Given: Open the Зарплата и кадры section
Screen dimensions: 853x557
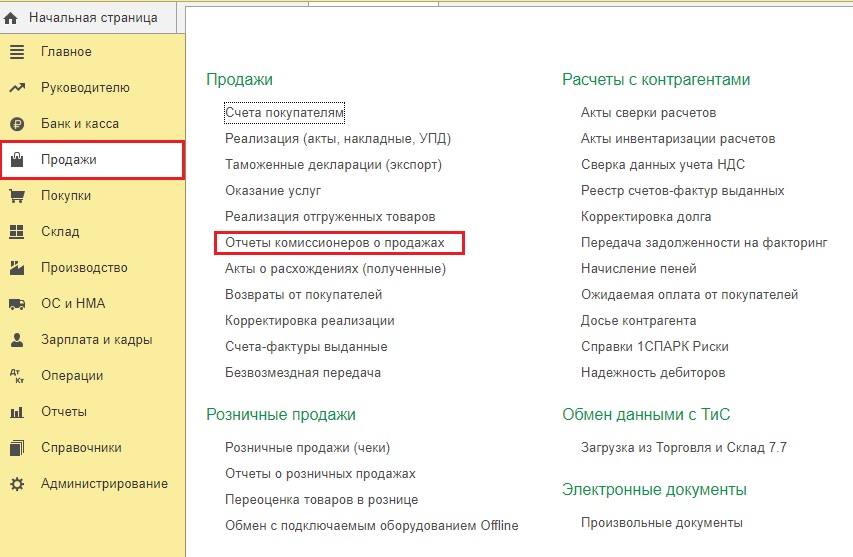Looking at the screenshot, I should (x=92, y=340).
